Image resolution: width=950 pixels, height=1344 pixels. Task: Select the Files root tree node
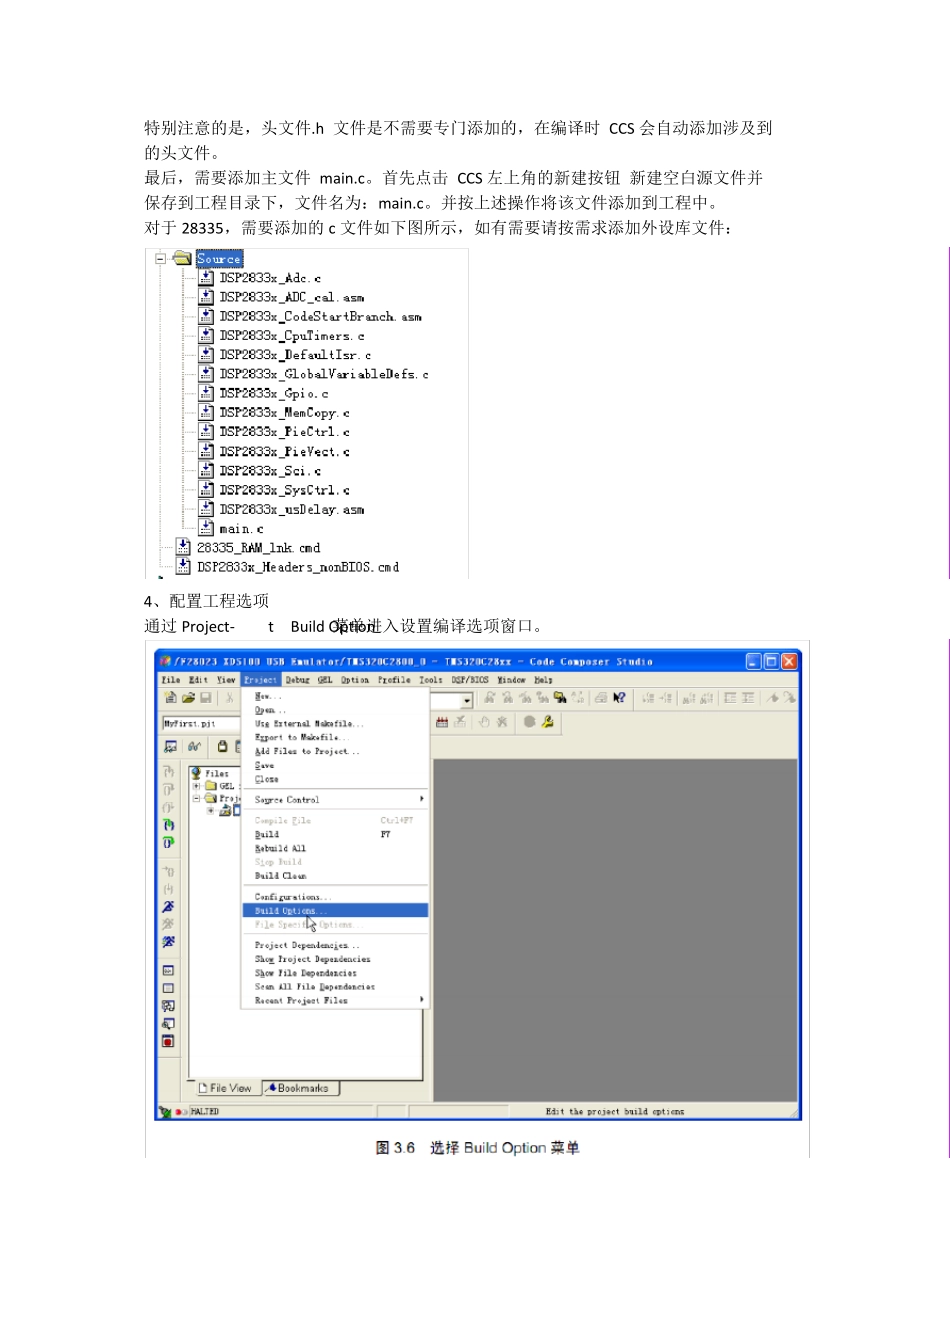point(217,774)
